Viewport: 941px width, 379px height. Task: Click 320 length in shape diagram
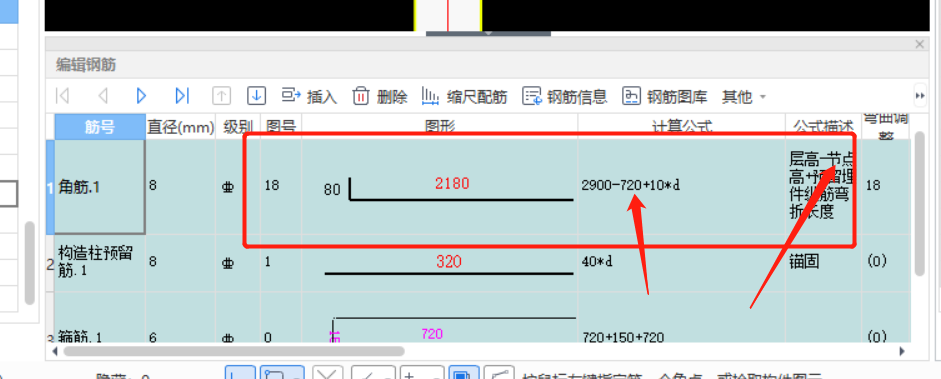(449, 261)
